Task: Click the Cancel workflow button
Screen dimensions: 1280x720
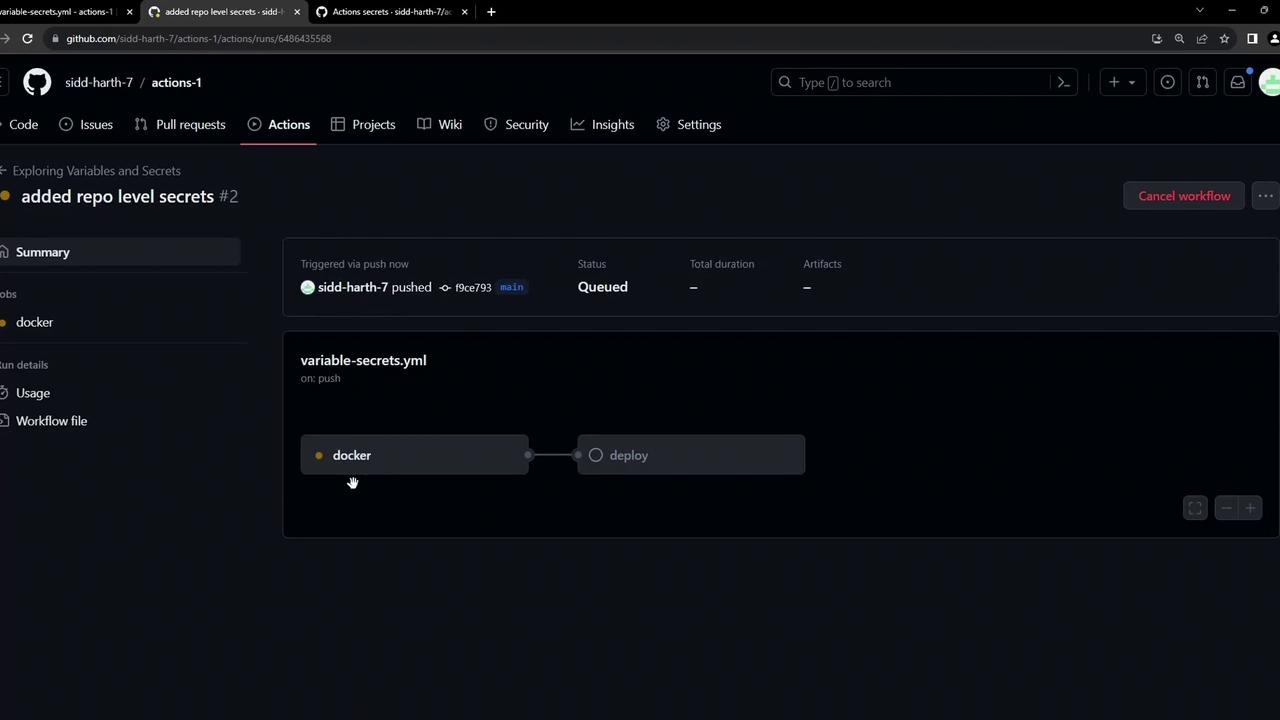Action: [x=1184, y=196]
